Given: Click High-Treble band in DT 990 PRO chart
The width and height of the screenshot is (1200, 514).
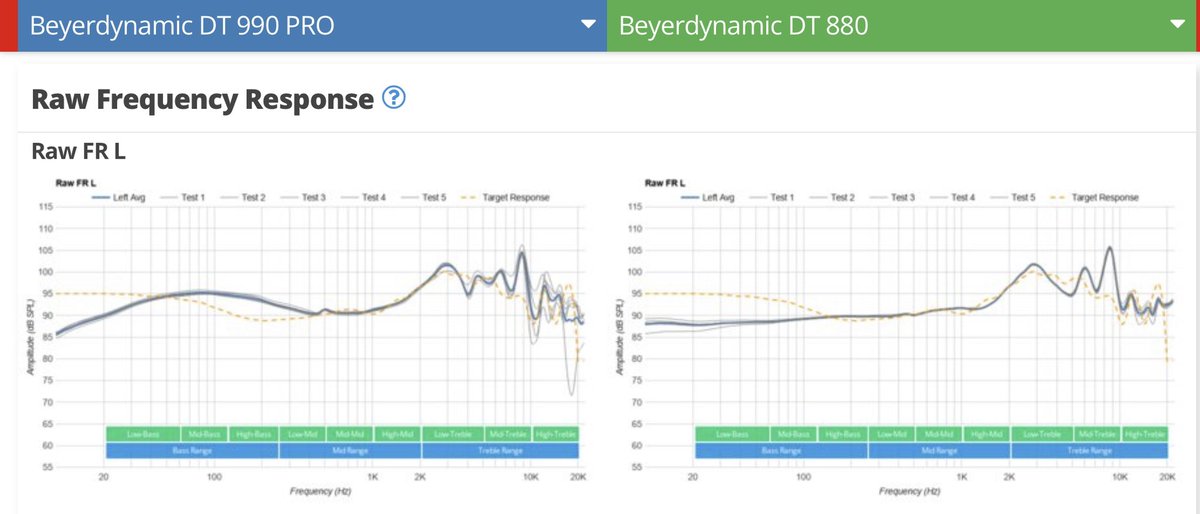Looking at the screenshot, I should click(555, 434).
